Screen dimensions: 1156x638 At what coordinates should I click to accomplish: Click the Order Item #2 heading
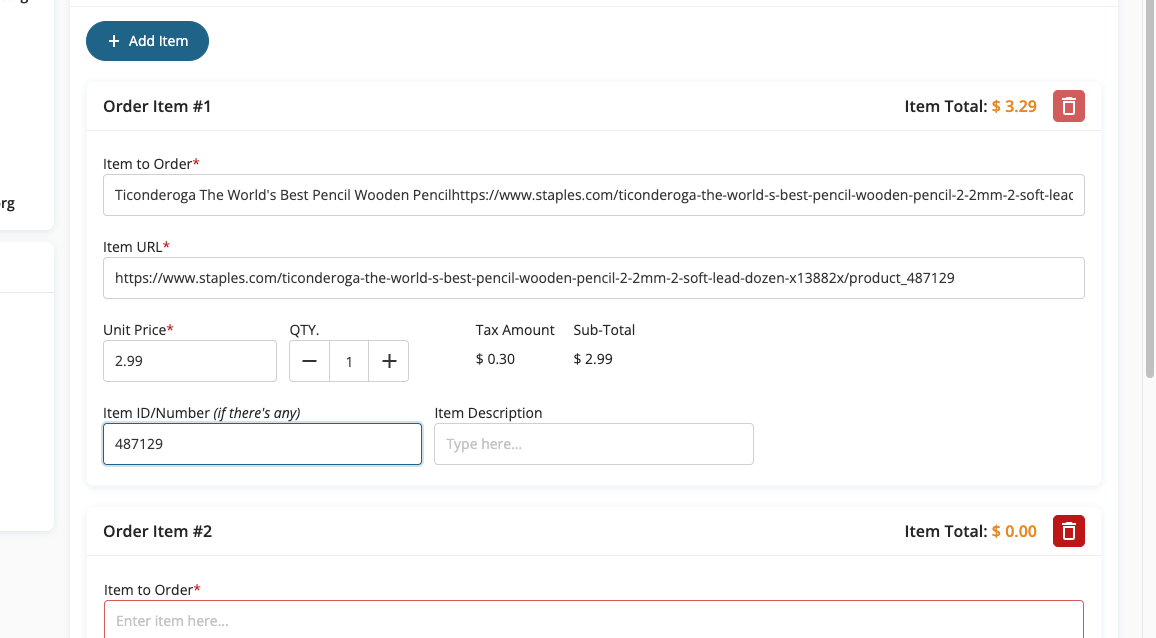coord(157,531)
